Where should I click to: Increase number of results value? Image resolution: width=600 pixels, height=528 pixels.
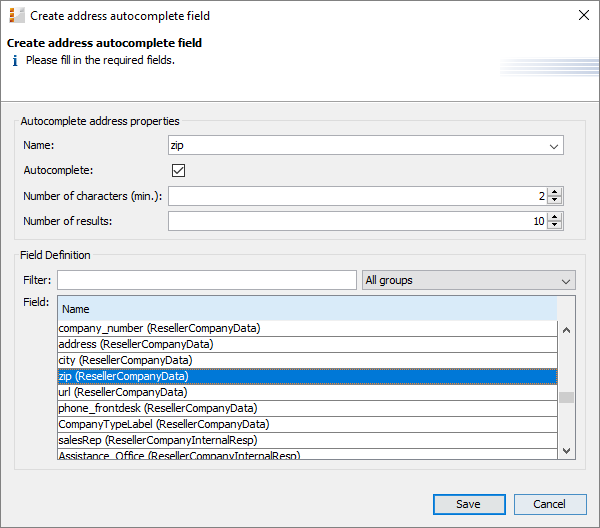click(x=554, y=217)
